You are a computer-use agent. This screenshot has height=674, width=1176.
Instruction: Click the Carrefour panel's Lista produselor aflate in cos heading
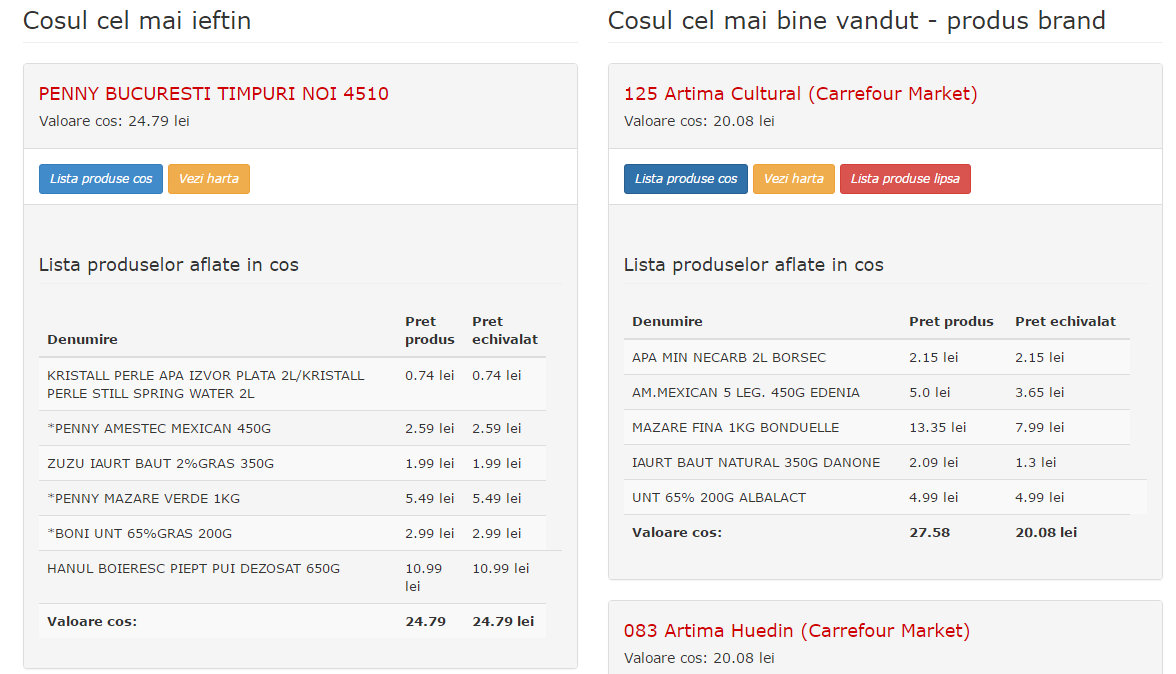(754, 265)
